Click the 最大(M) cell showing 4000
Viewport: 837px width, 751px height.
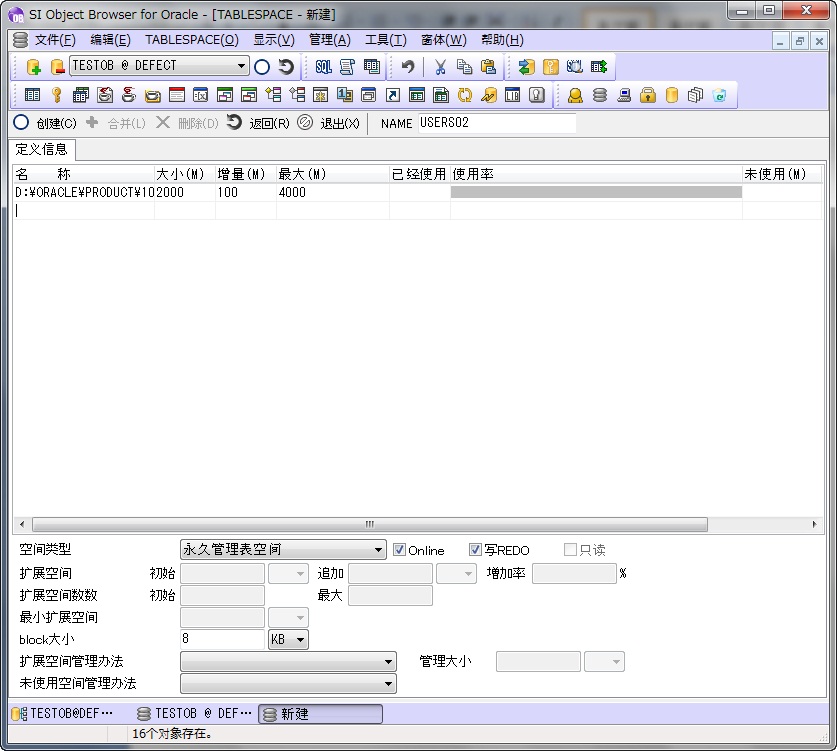point(333,192)
